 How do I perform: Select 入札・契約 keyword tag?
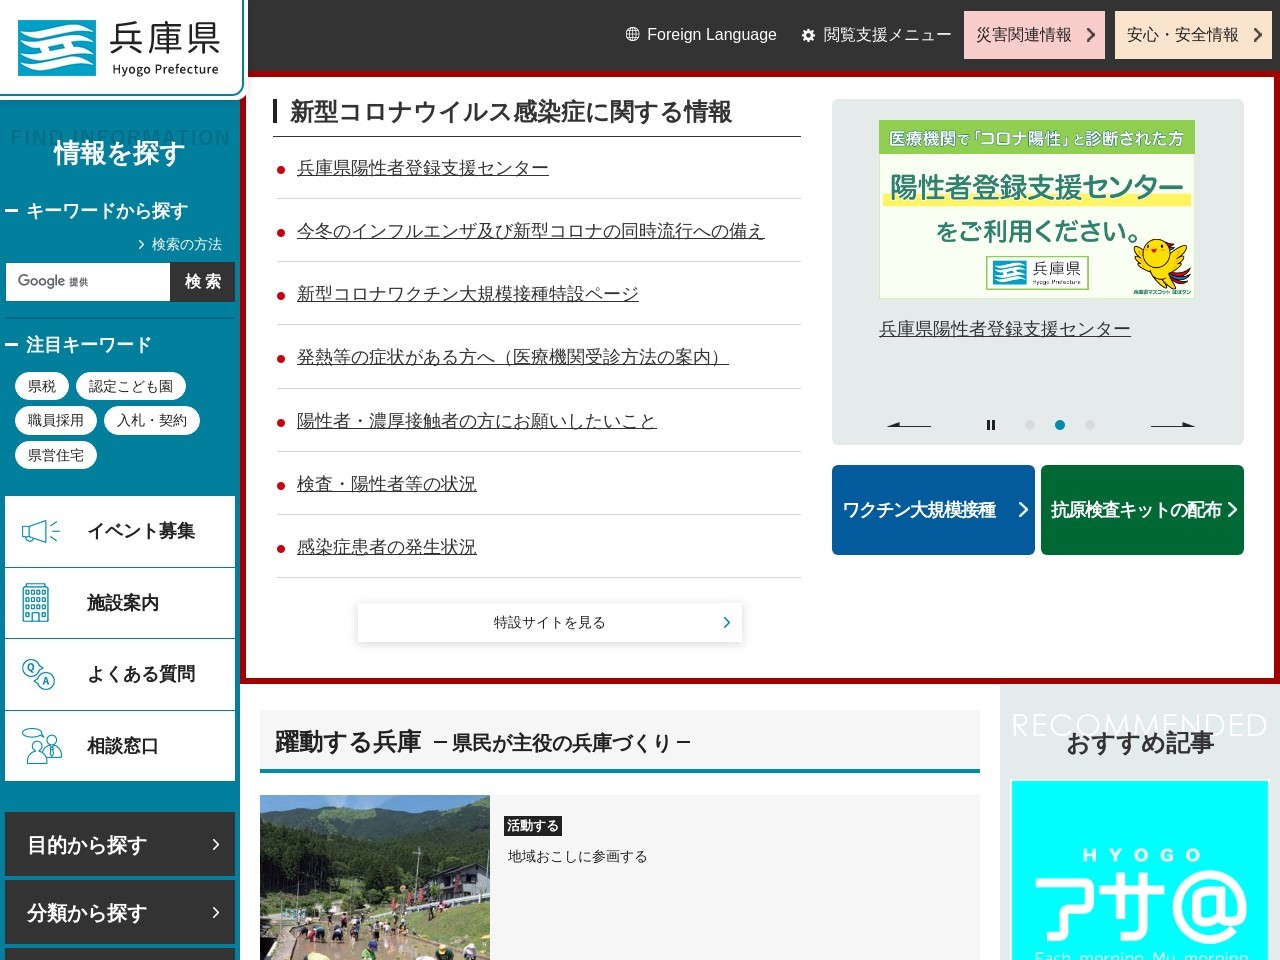pyautogui.click(x=152, y=420)
